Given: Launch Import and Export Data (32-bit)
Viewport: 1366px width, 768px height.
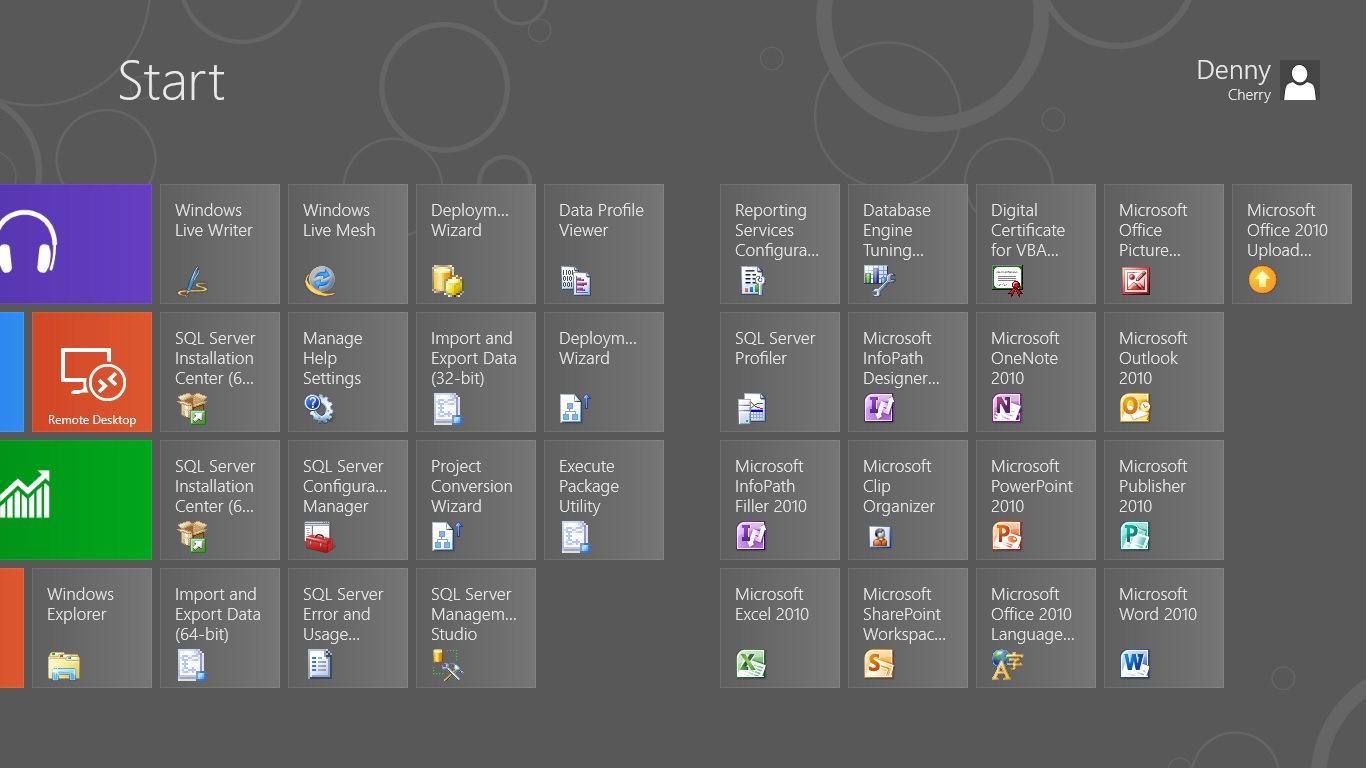Looking at the screenshot, I should pos(476,372).
